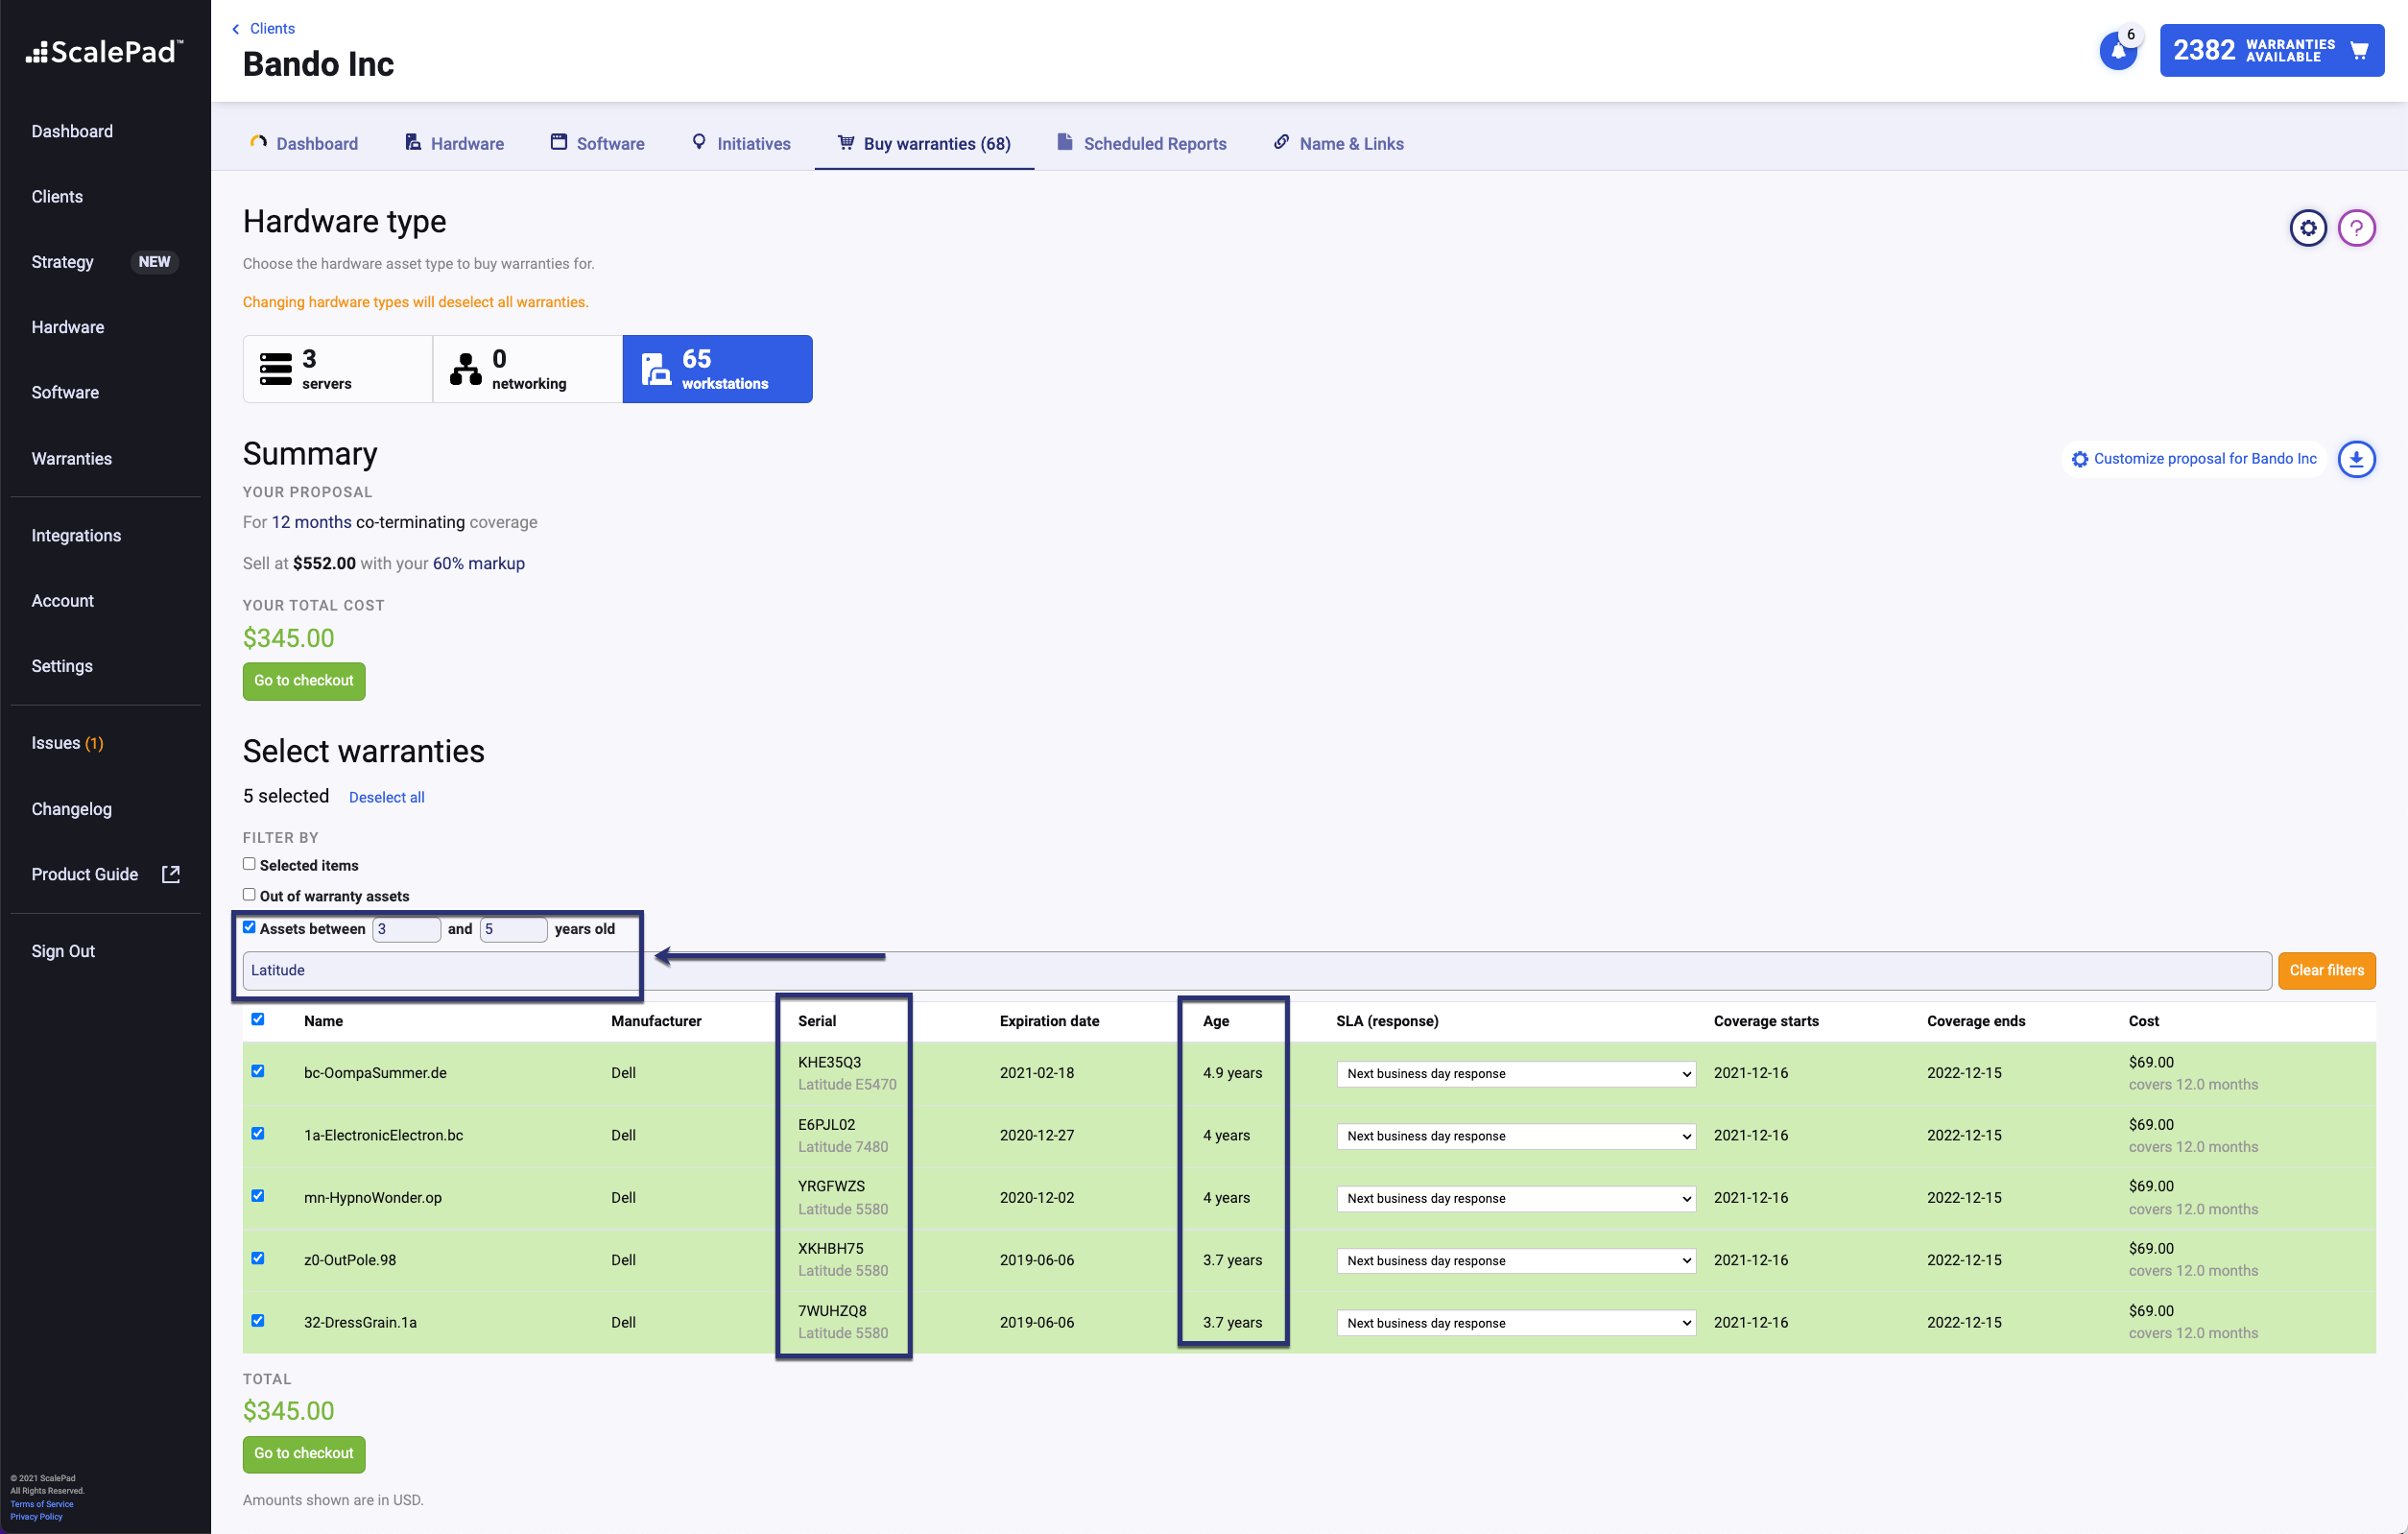The image size is (2408, 1534).
Task: Open Product Guide external link icon
Action: tap(171, 874)
